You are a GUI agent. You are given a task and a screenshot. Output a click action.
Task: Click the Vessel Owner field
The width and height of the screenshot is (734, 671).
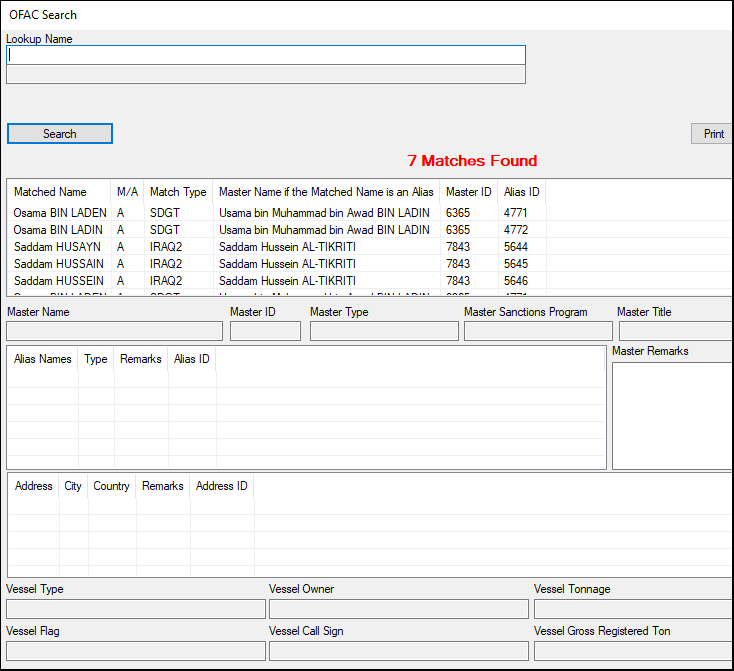click(x=399, y=609)
